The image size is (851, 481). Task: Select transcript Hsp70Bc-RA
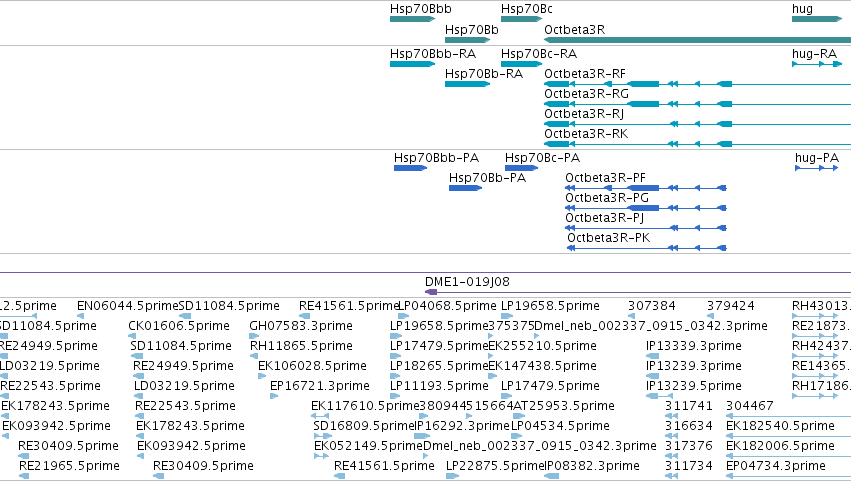[521, 64]
